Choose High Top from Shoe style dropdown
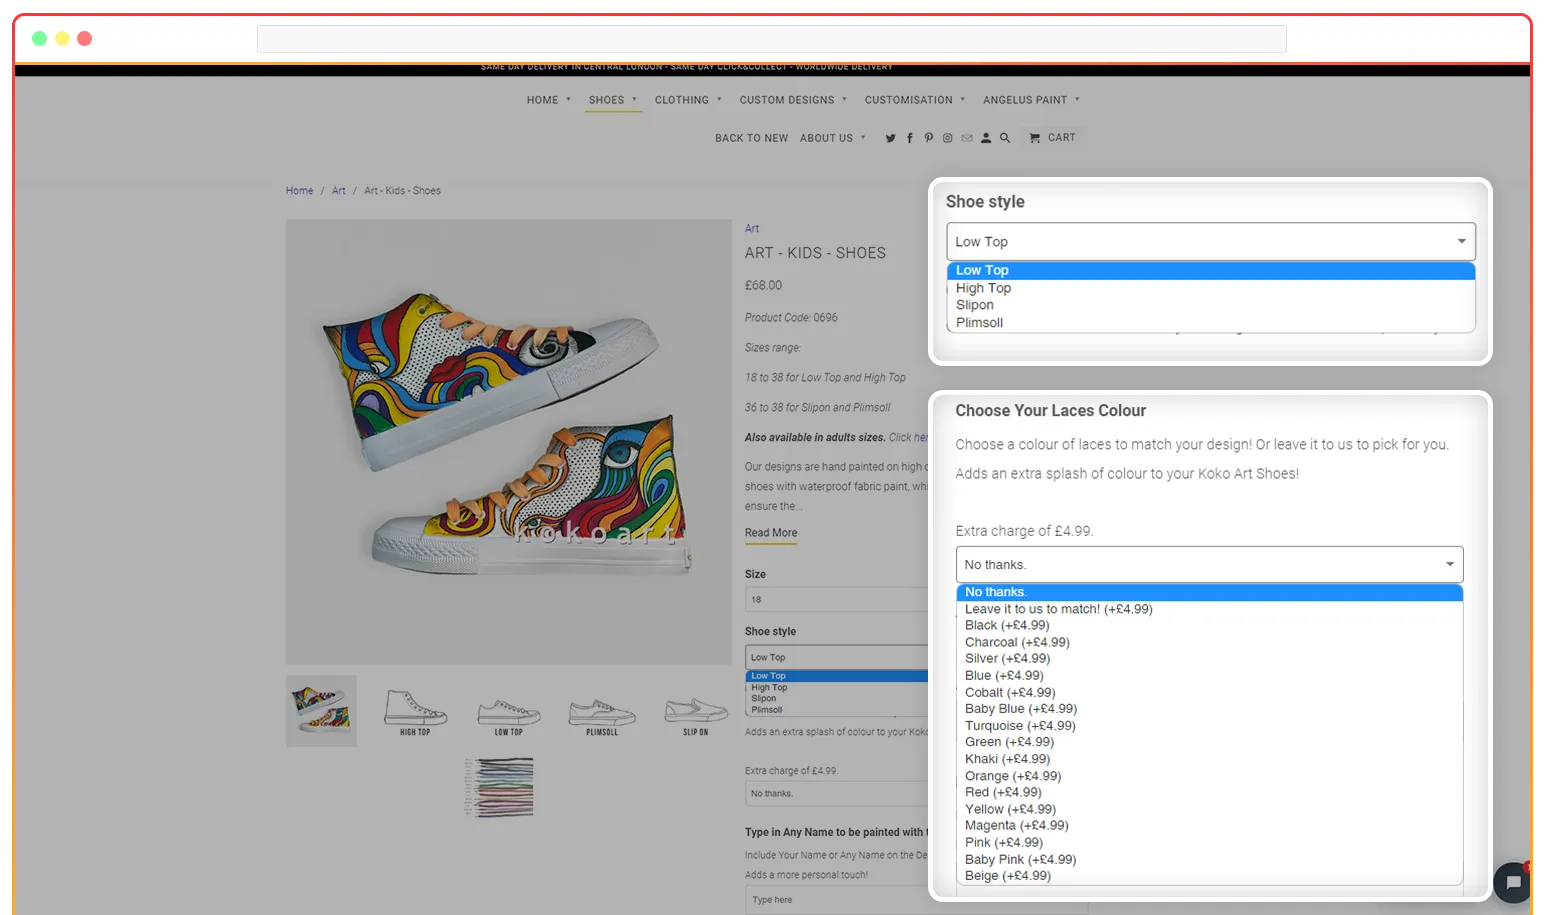This screenshot has width=1545, height=915. 983,288
